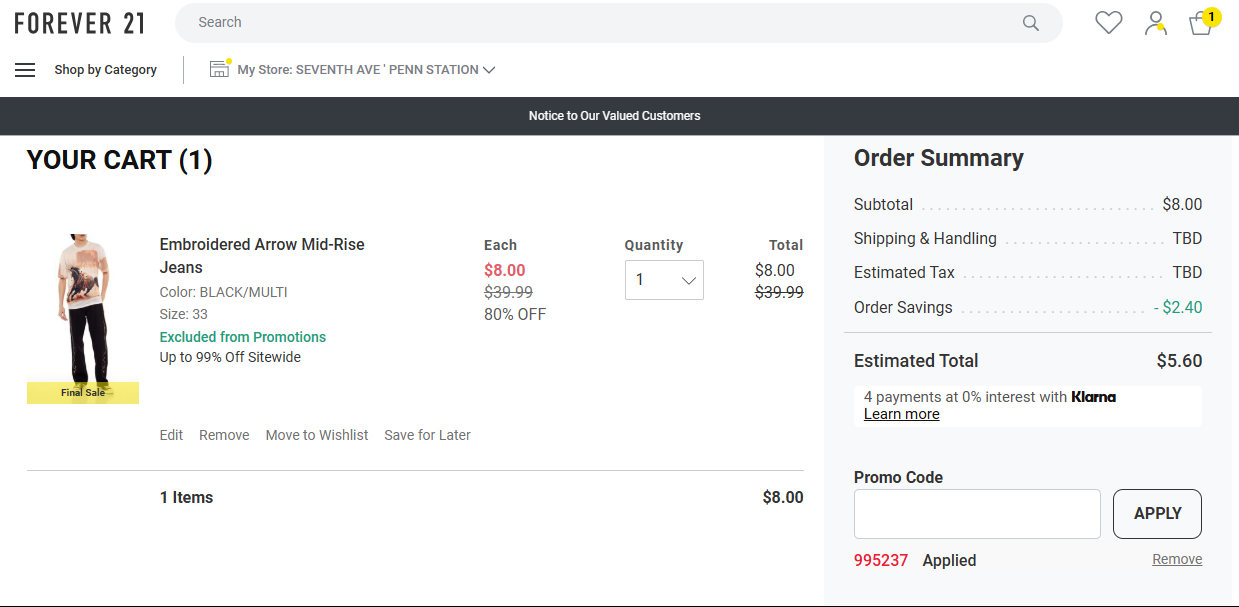
Task: Click the account profile icon
Action: tap(1156, 22)
